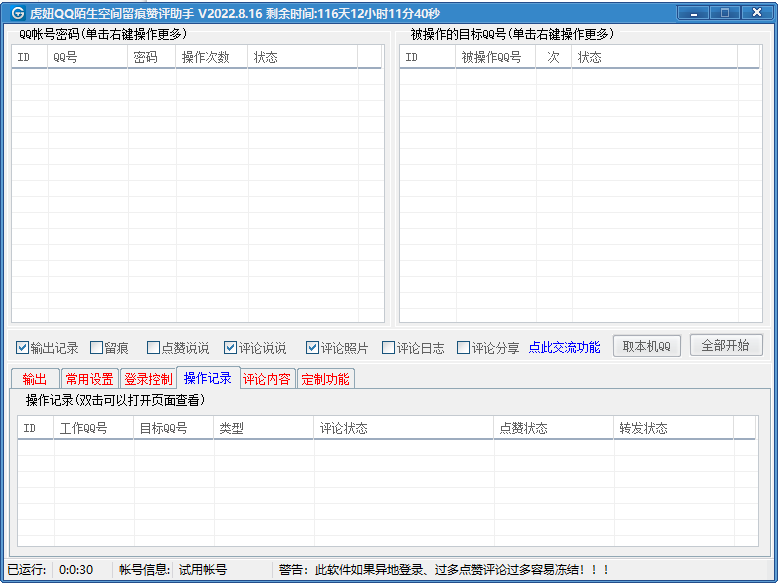Open the 登录控制 tab

[148, 379]
